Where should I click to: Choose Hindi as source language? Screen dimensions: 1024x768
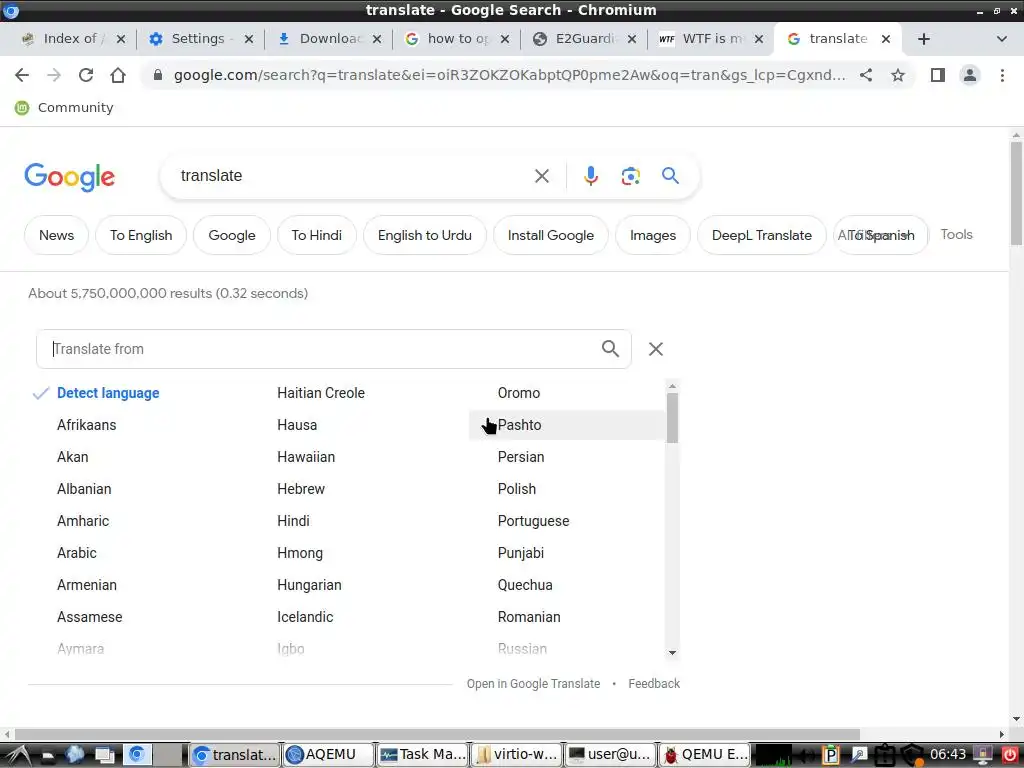tap(293, 521)
